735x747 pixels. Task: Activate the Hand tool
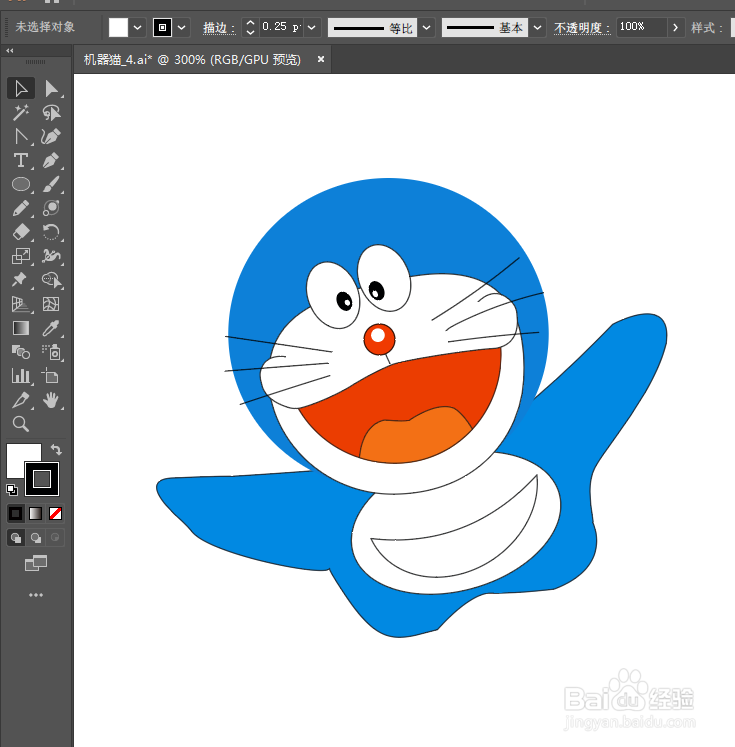tap(51, 400)
